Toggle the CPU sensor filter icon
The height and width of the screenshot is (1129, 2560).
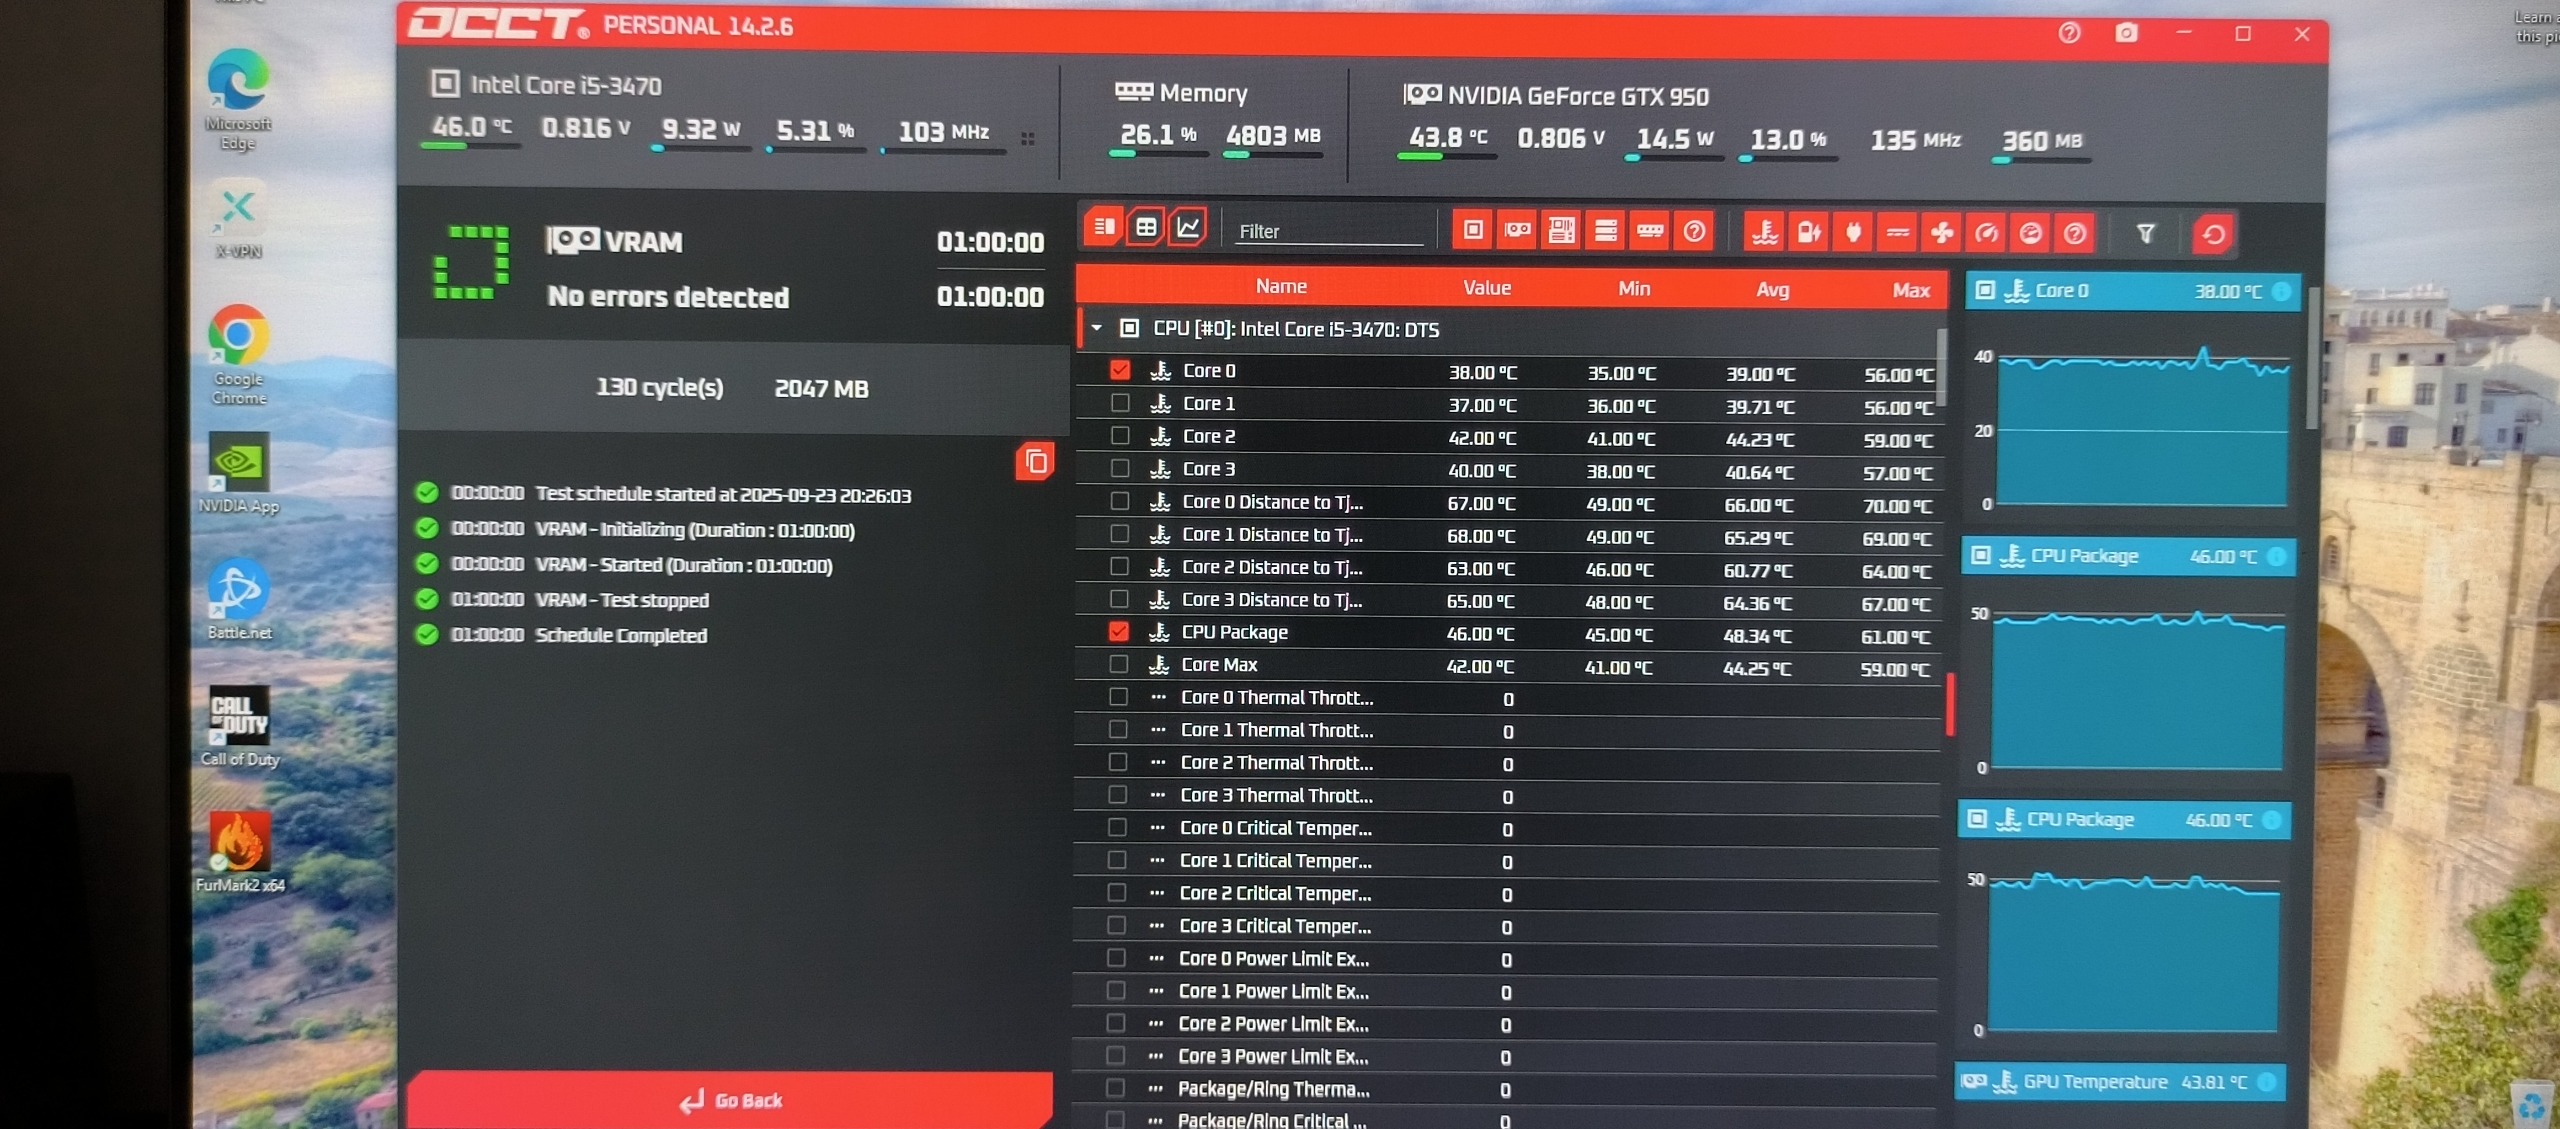point(1473,231)
